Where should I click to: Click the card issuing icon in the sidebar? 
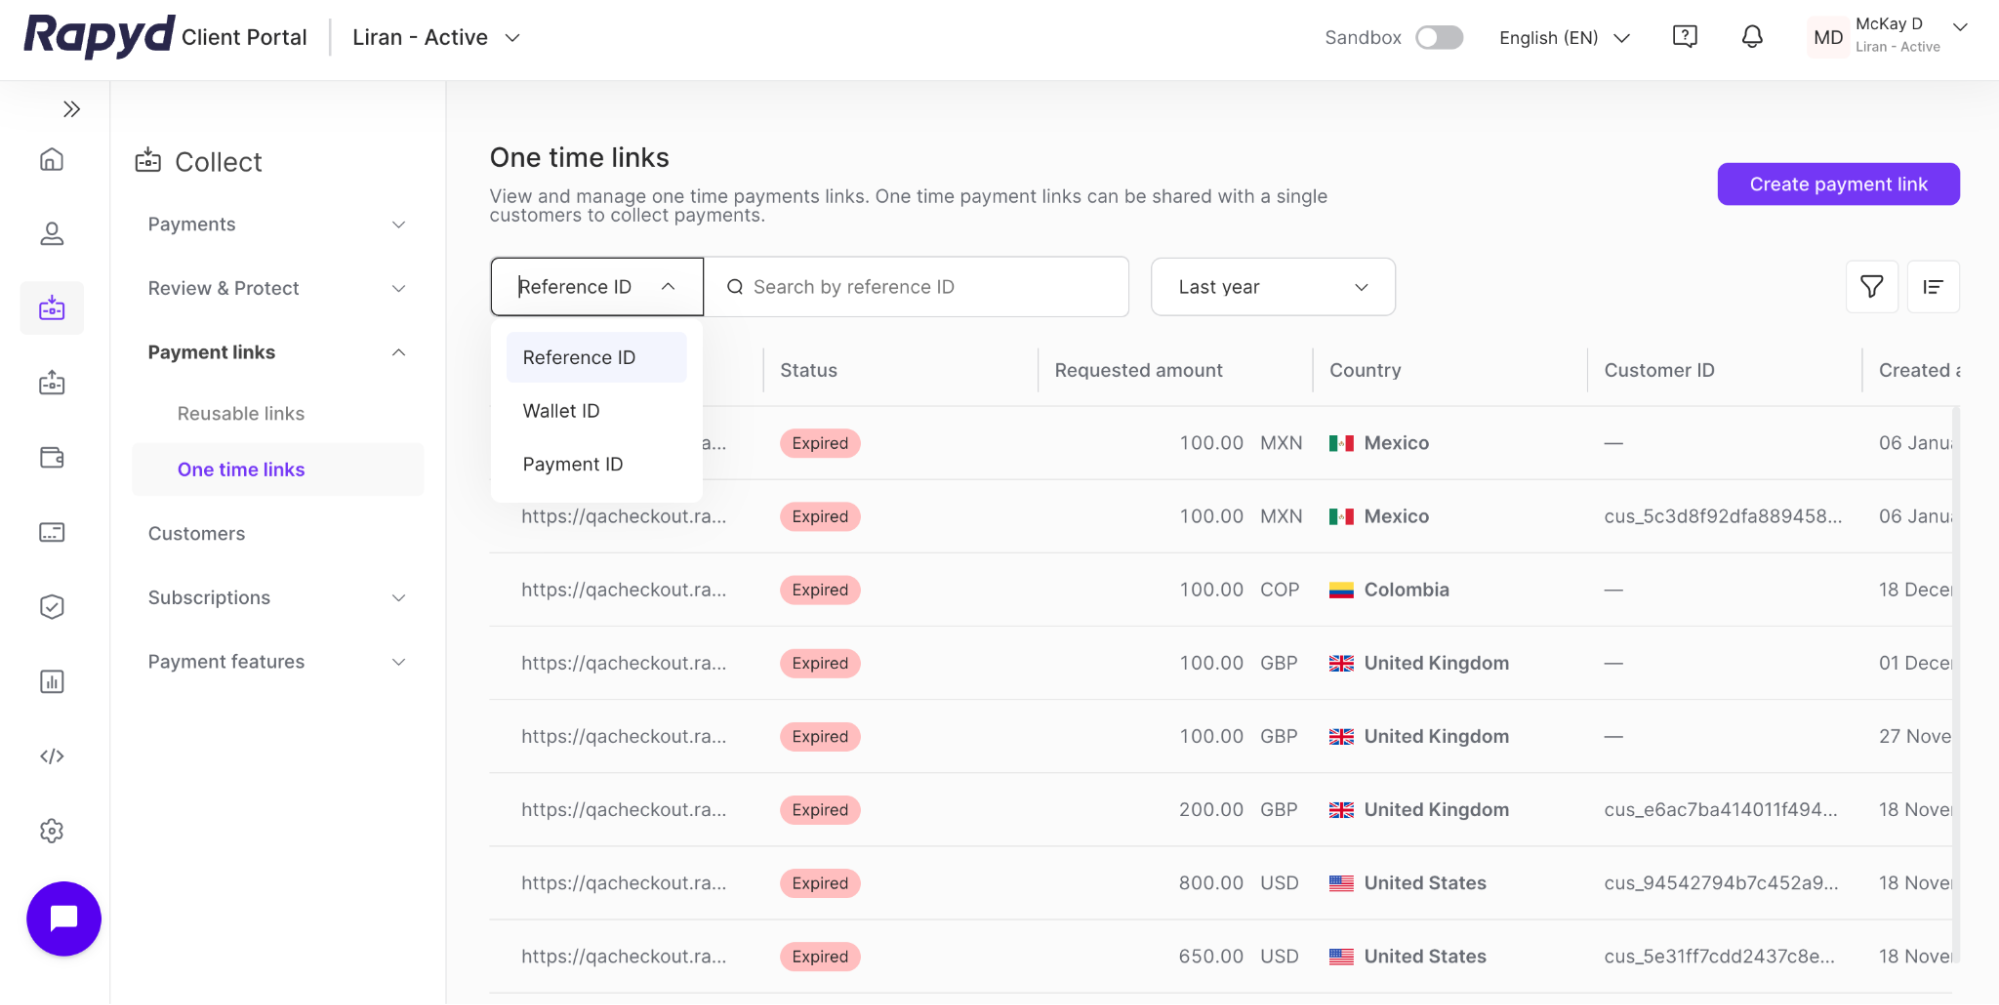coord(51,531)
